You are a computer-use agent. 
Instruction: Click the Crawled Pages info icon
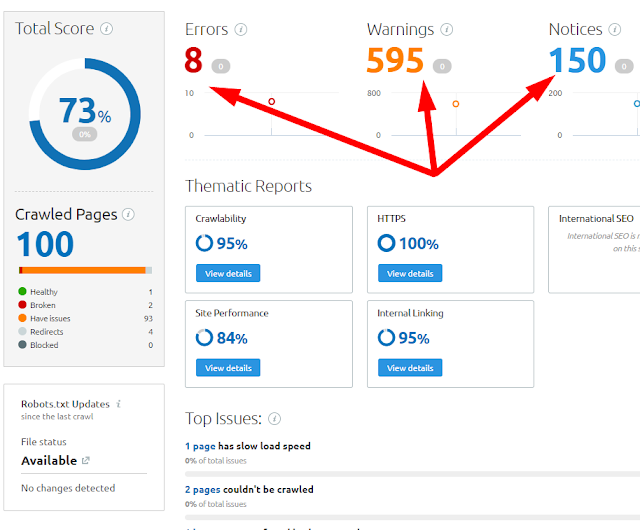[x=128, y=214]
